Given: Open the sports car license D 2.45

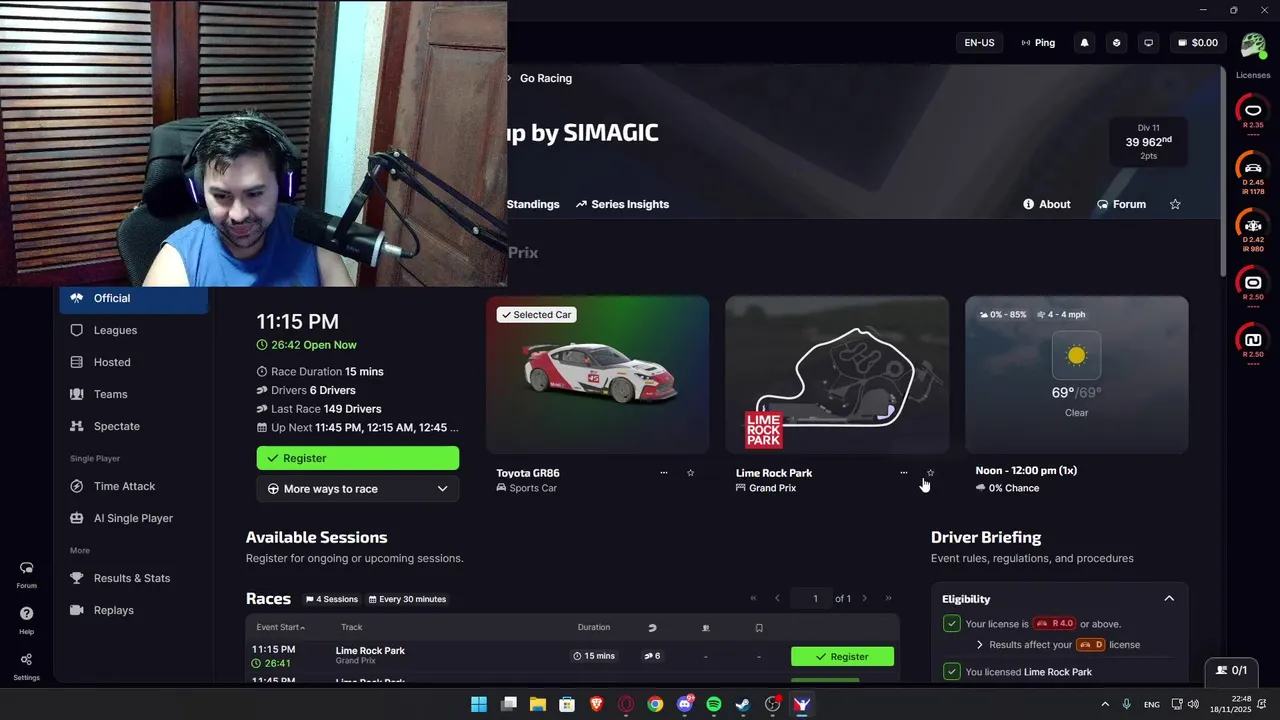Looking at the screenshot, I should click(1253, 171).
